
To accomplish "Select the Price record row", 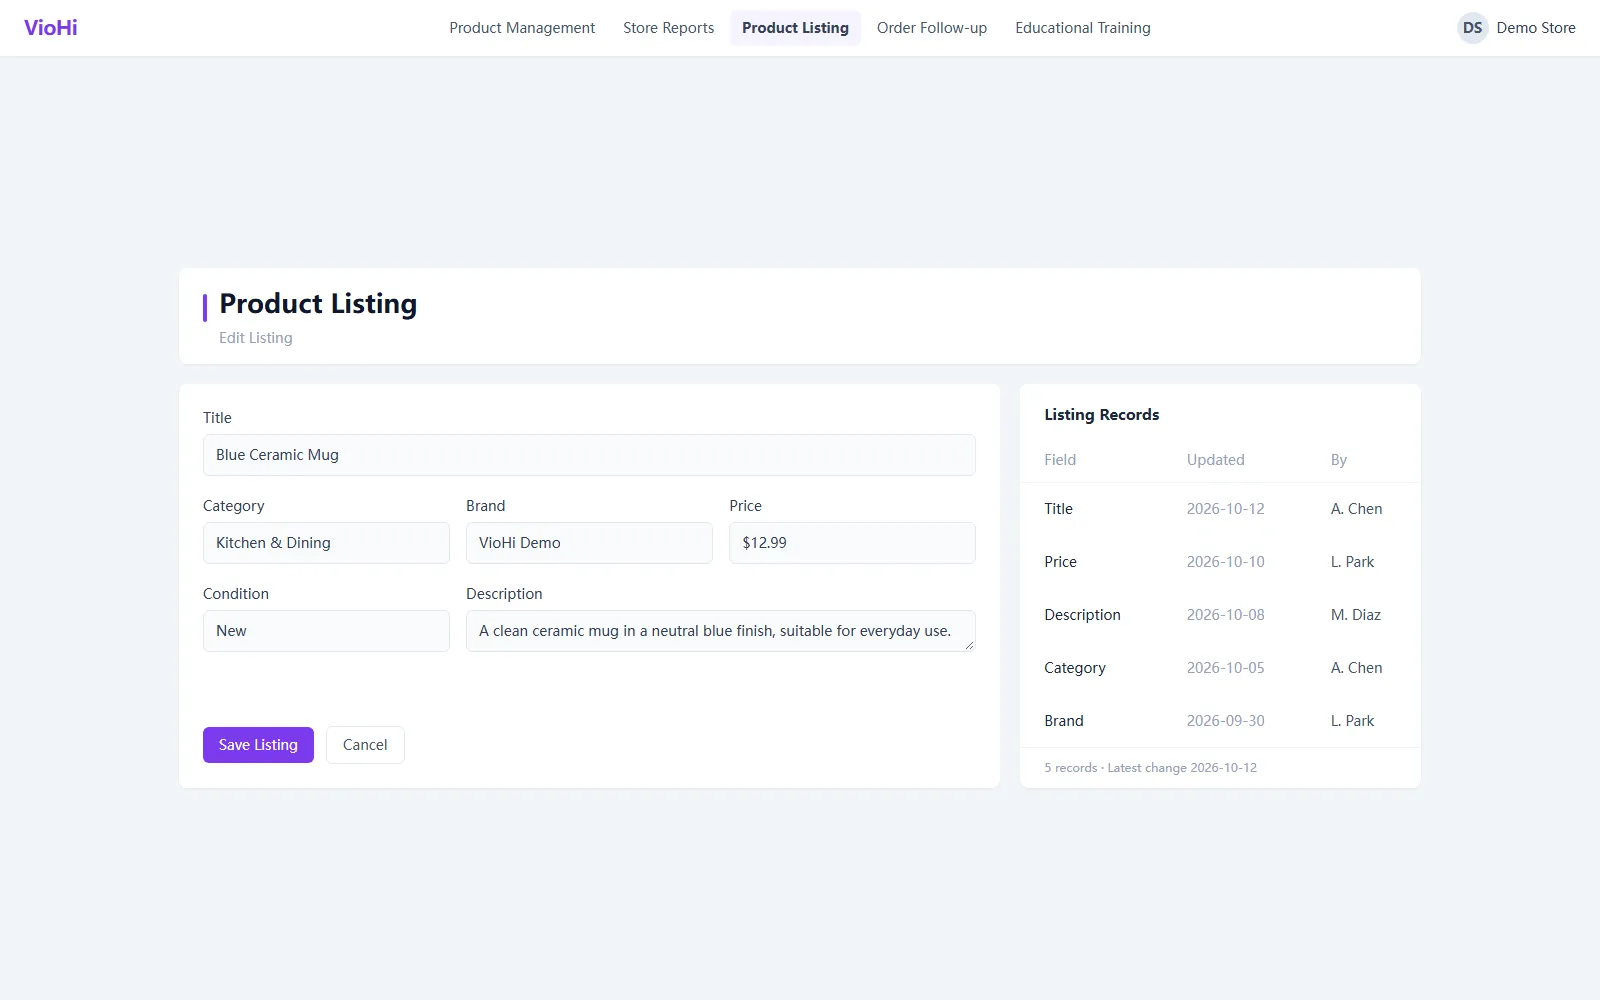I will click(1220, 562).
